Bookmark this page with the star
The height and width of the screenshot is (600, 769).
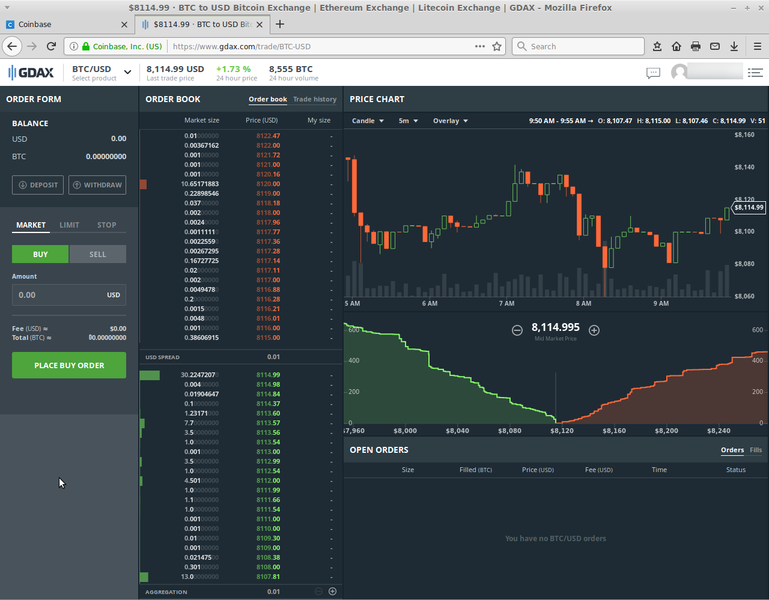497,46
